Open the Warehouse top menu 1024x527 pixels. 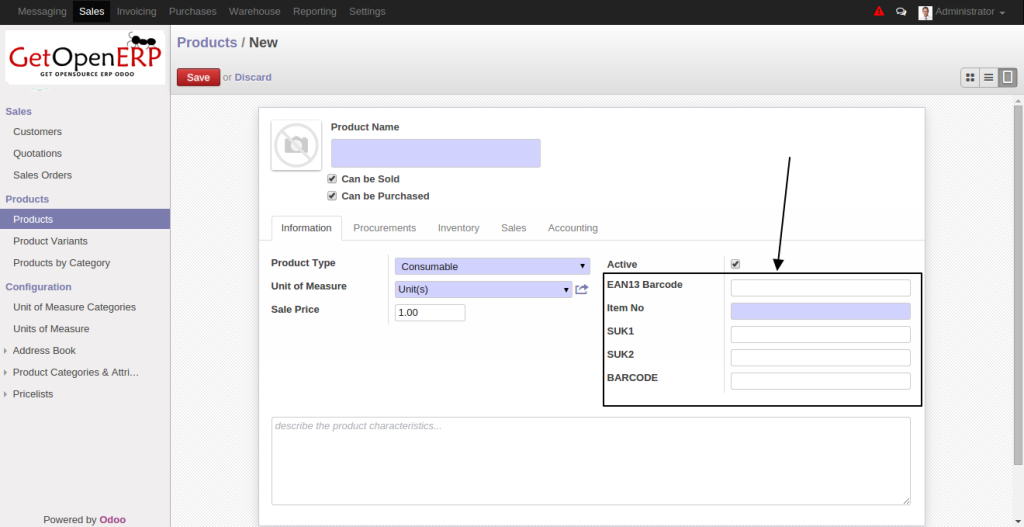pos(254,11)
